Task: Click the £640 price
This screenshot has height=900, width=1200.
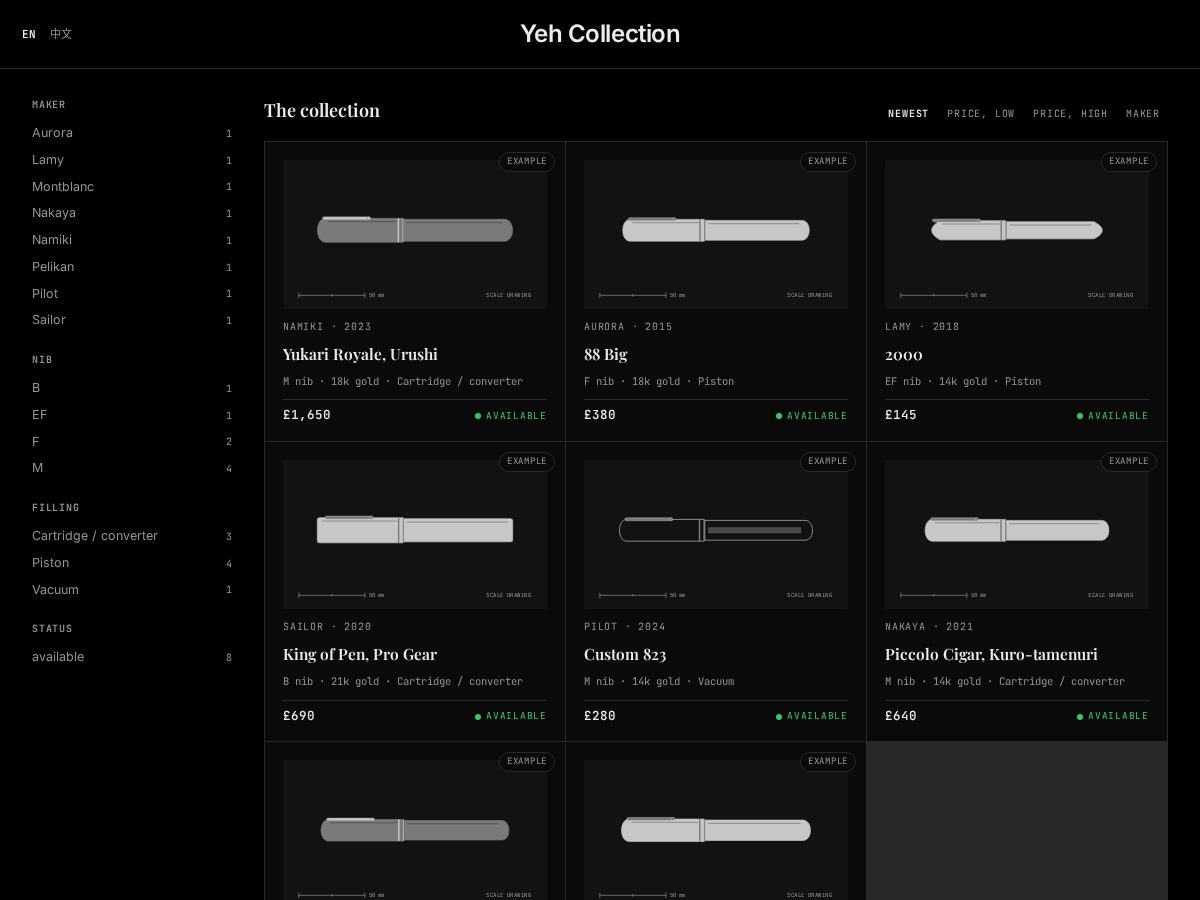Action: [901, 715]
